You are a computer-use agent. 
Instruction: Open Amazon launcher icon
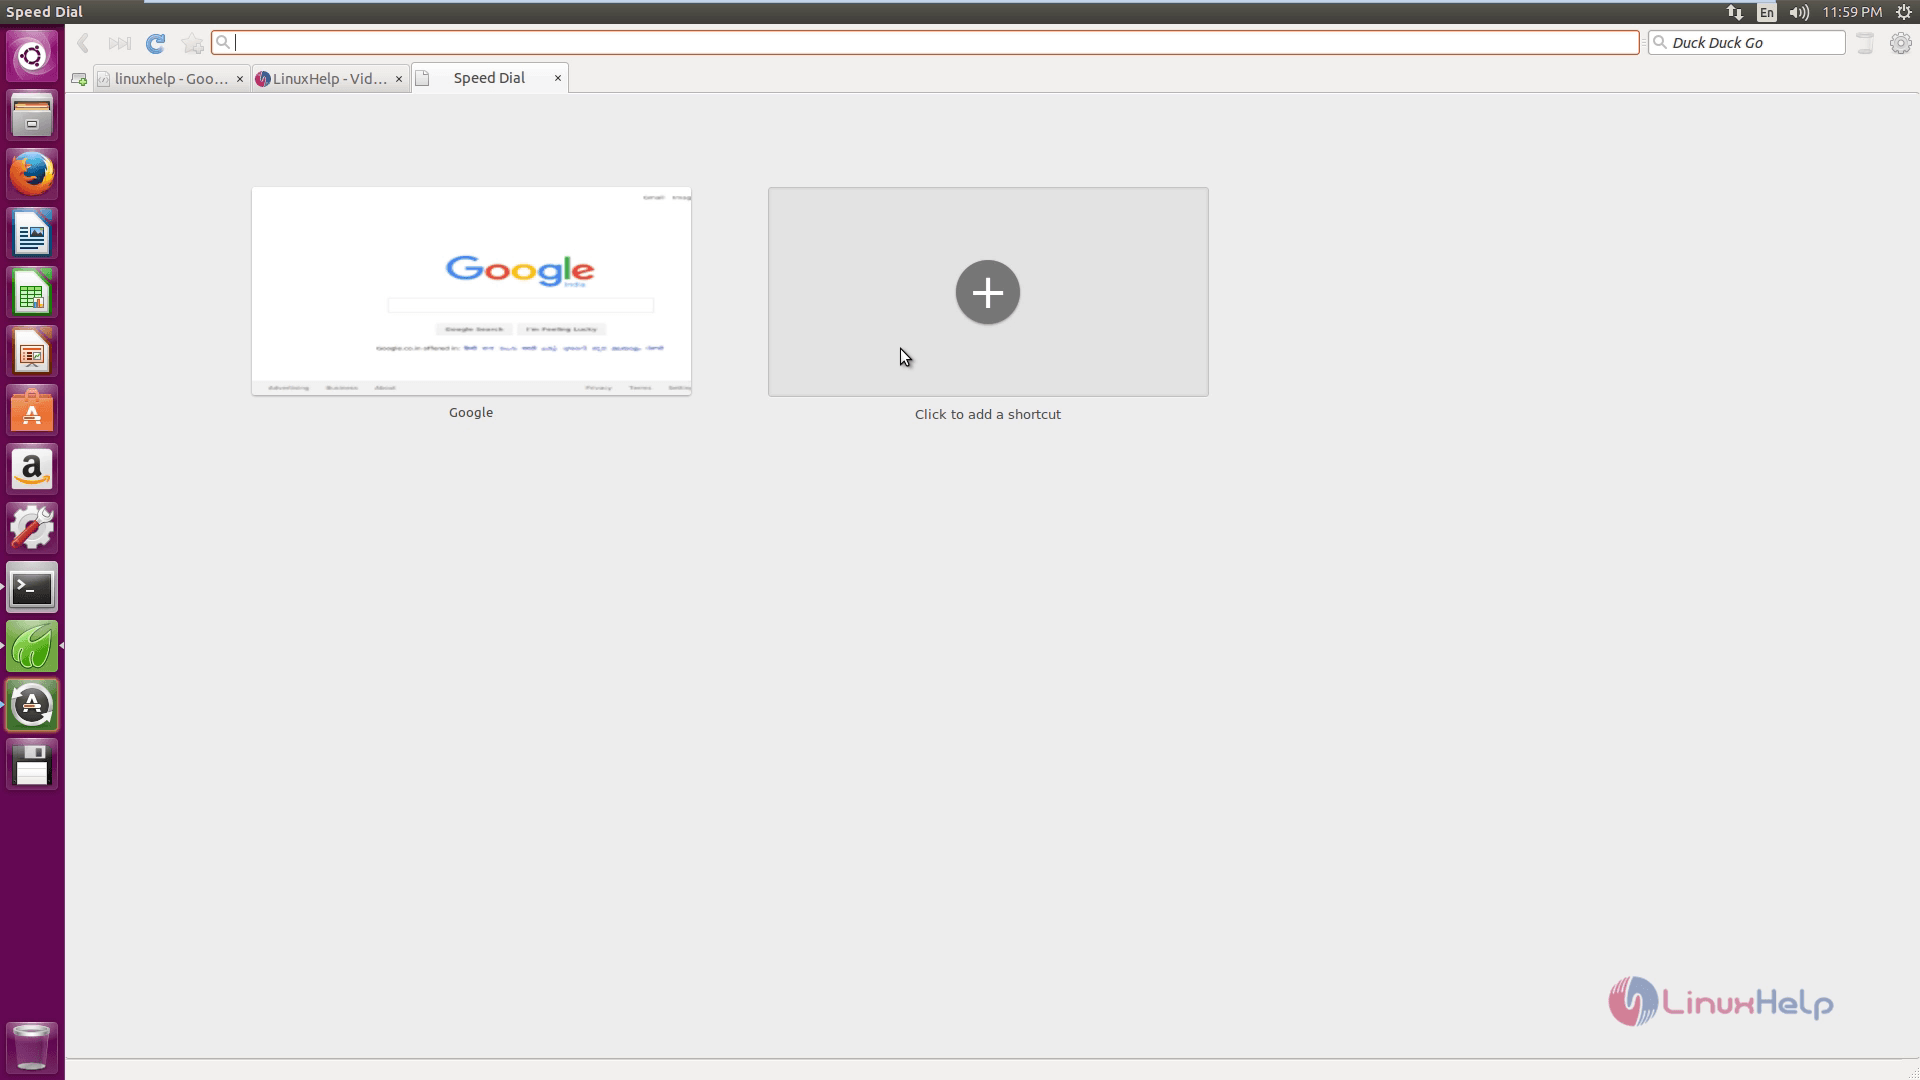[x=32, y=470]
